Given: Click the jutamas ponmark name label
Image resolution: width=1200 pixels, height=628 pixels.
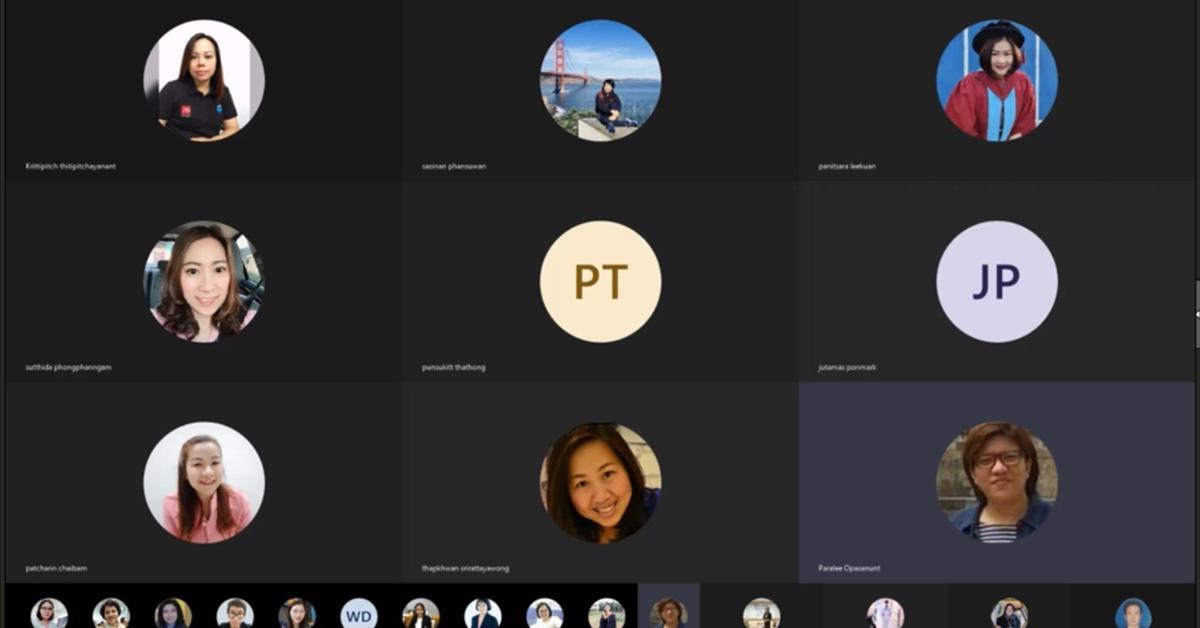Looking at the screenshot, I should point(847,367).
